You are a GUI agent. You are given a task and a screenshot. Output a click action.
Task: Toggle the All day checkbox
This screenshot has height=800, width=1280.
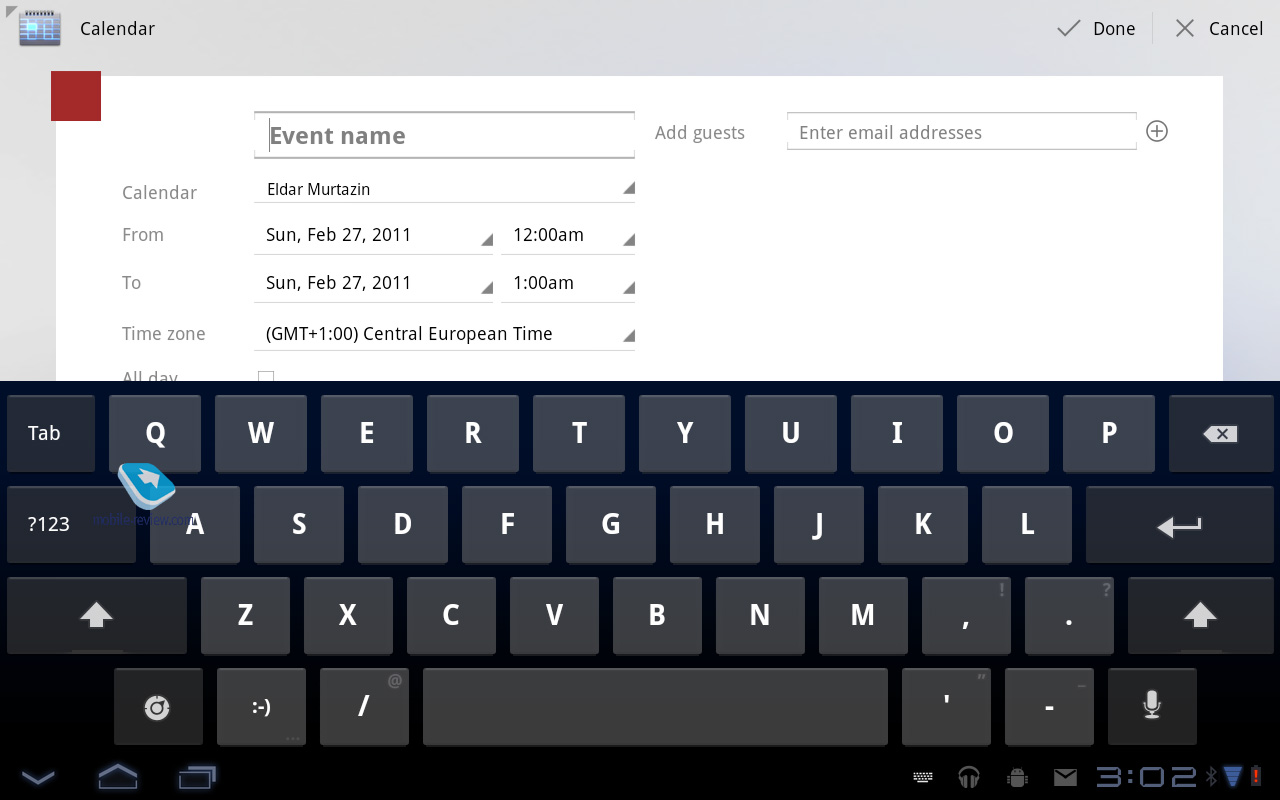pos(266,377)
